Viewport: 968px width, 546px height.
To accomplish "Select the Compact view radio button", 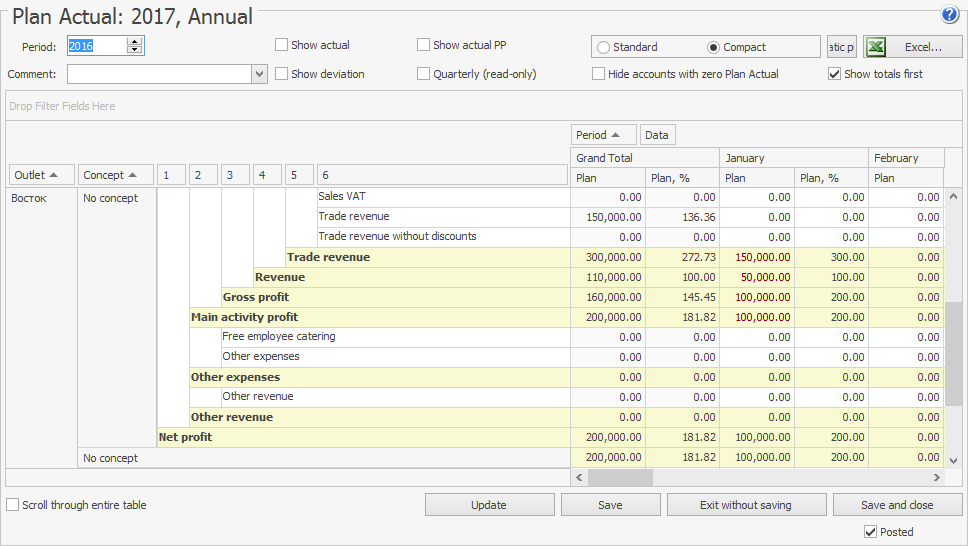I will (x=713, y=47).
